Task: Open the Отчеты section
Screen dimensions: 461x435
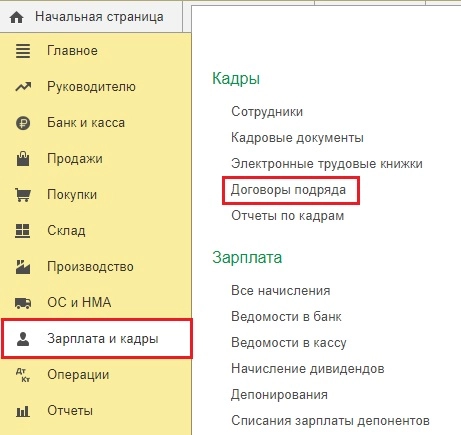Action: (70, 411)
